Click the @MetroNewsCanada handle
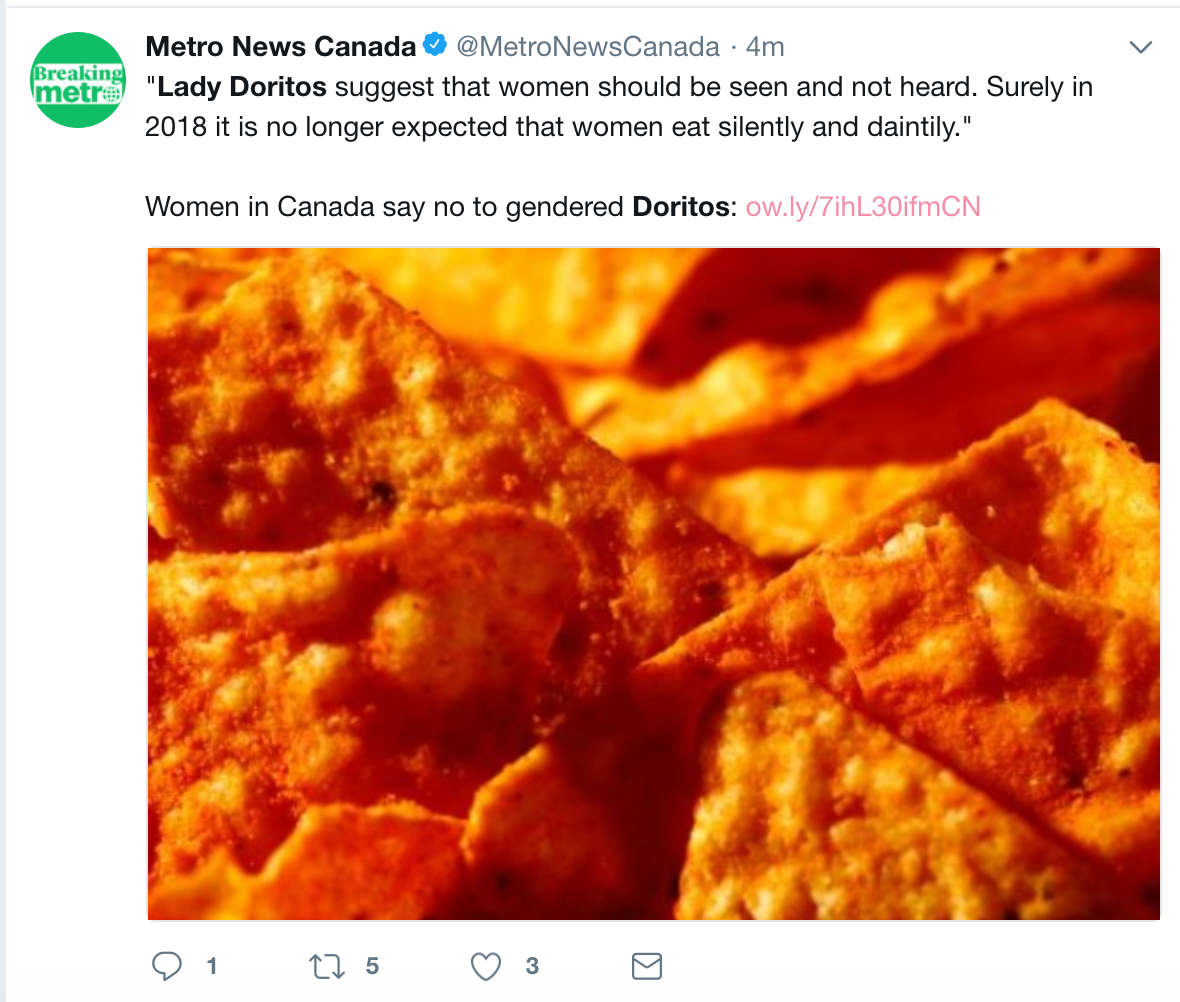Image resolution: width=1180 pixels, height=1002 pixels. [587, 46]
